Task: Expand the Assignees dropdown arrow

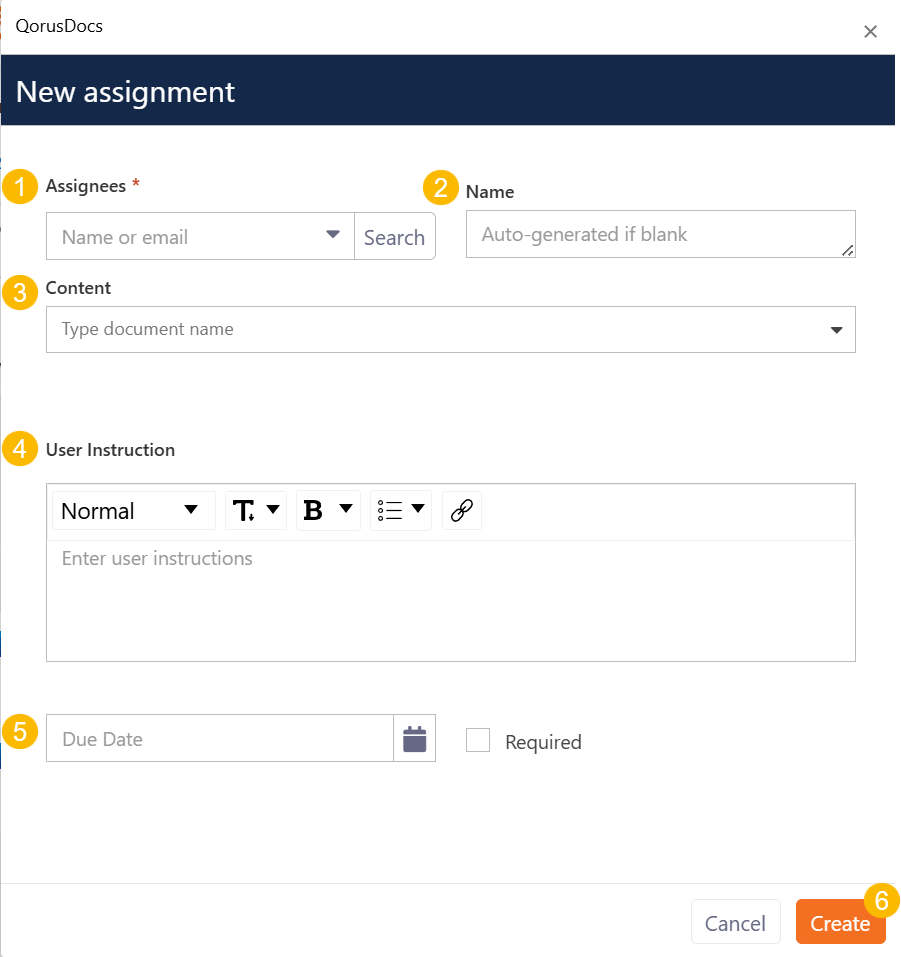Action: tap(333, 235)
